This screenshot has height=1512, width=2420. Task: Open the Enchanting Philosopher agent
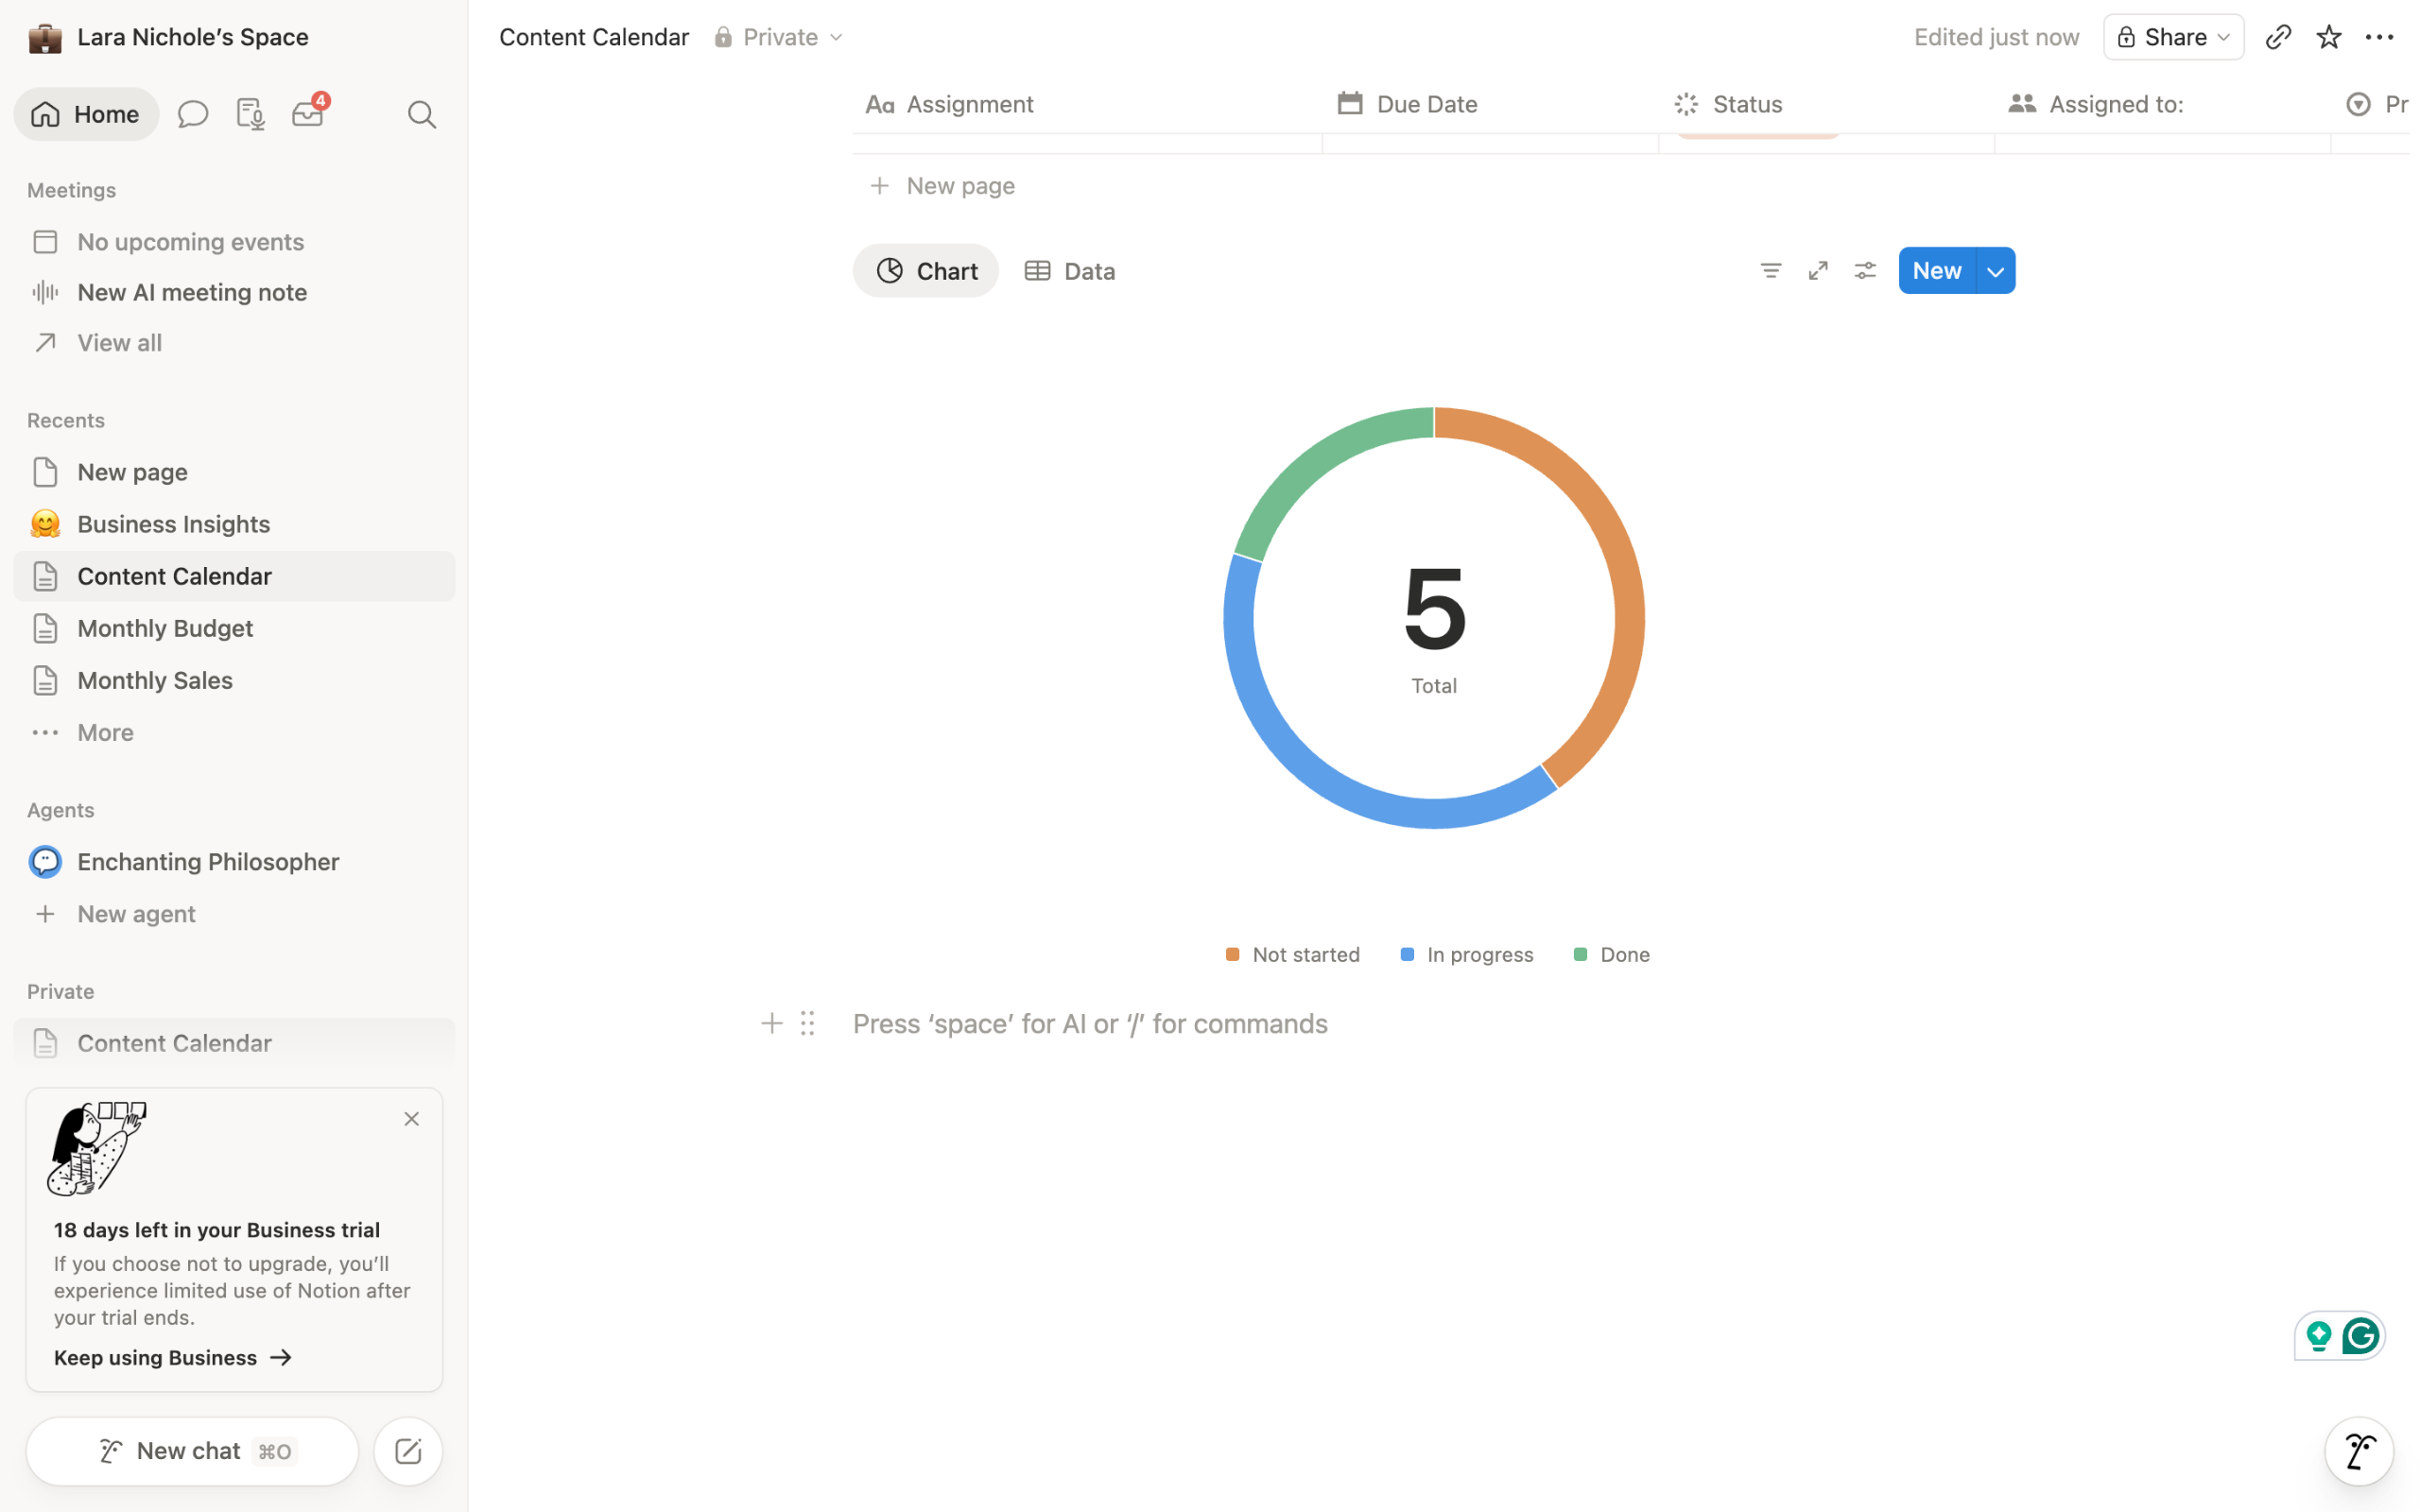point(234,862)
